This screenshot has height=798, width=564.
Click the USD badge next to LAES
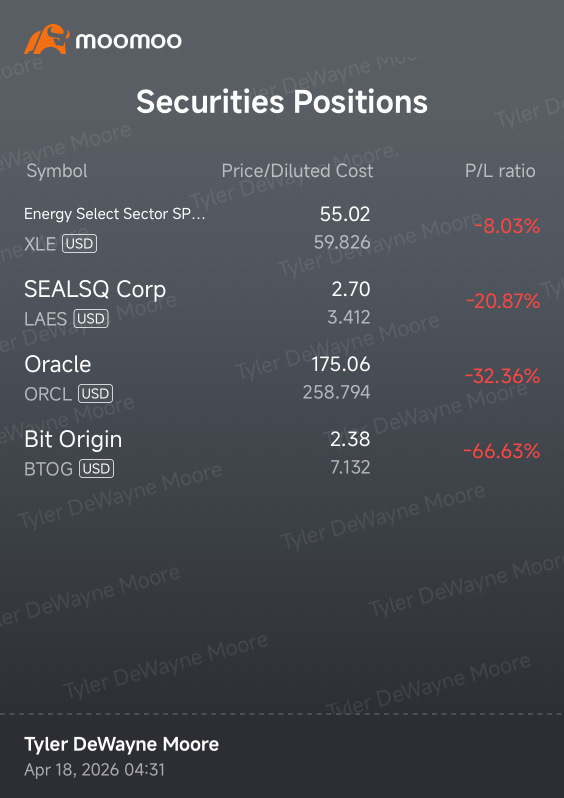pos(91,319)
